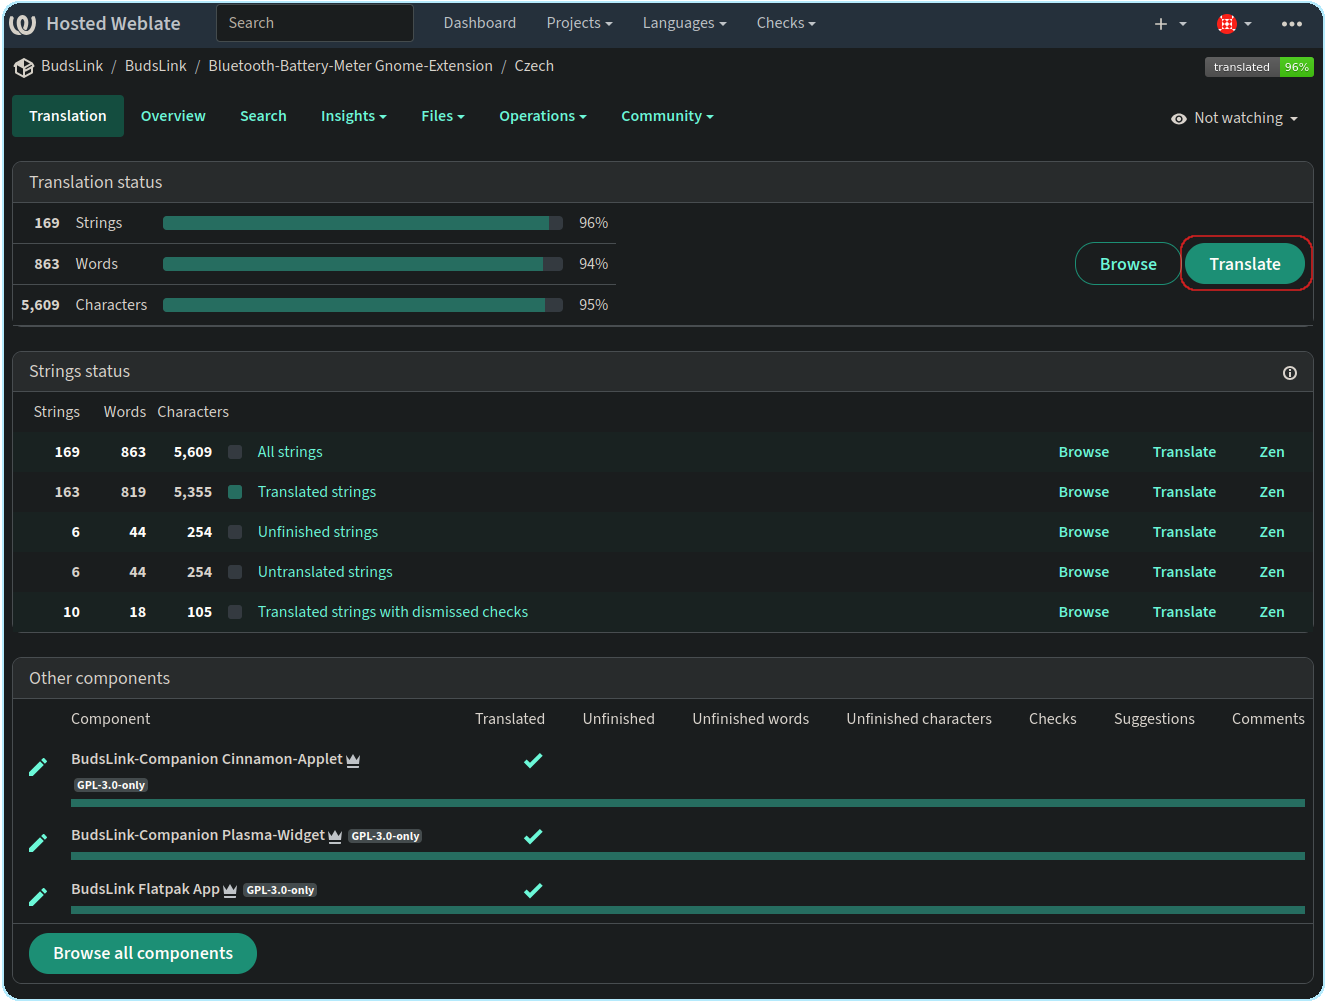Click pencil icon for BudsLink-Companion Cinnamon-Applet
This screenshot has width=1327, height=1005.
(x=38, y=767)
